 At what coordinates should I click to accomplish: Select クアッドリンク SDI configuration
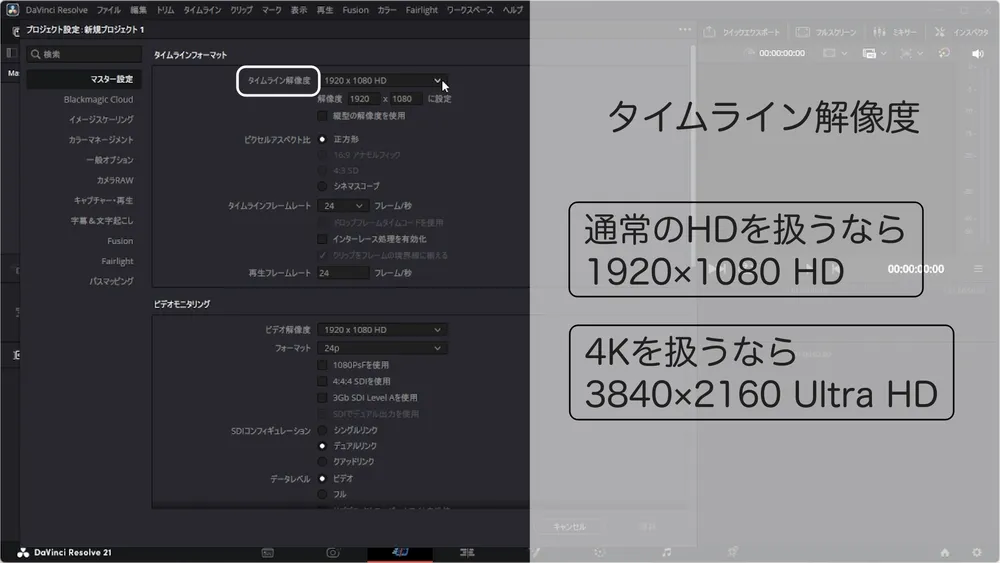point(322,462)
